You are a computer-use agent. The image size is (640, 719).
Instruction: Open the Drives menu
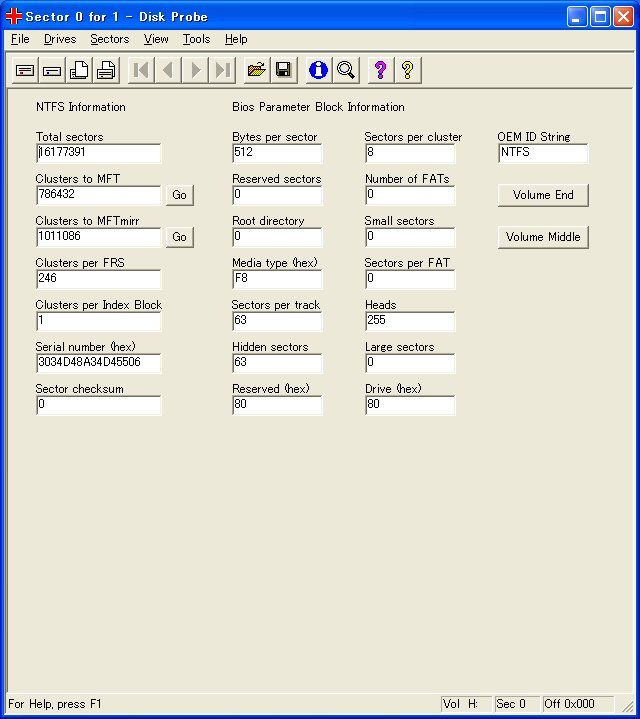(60, 39)
